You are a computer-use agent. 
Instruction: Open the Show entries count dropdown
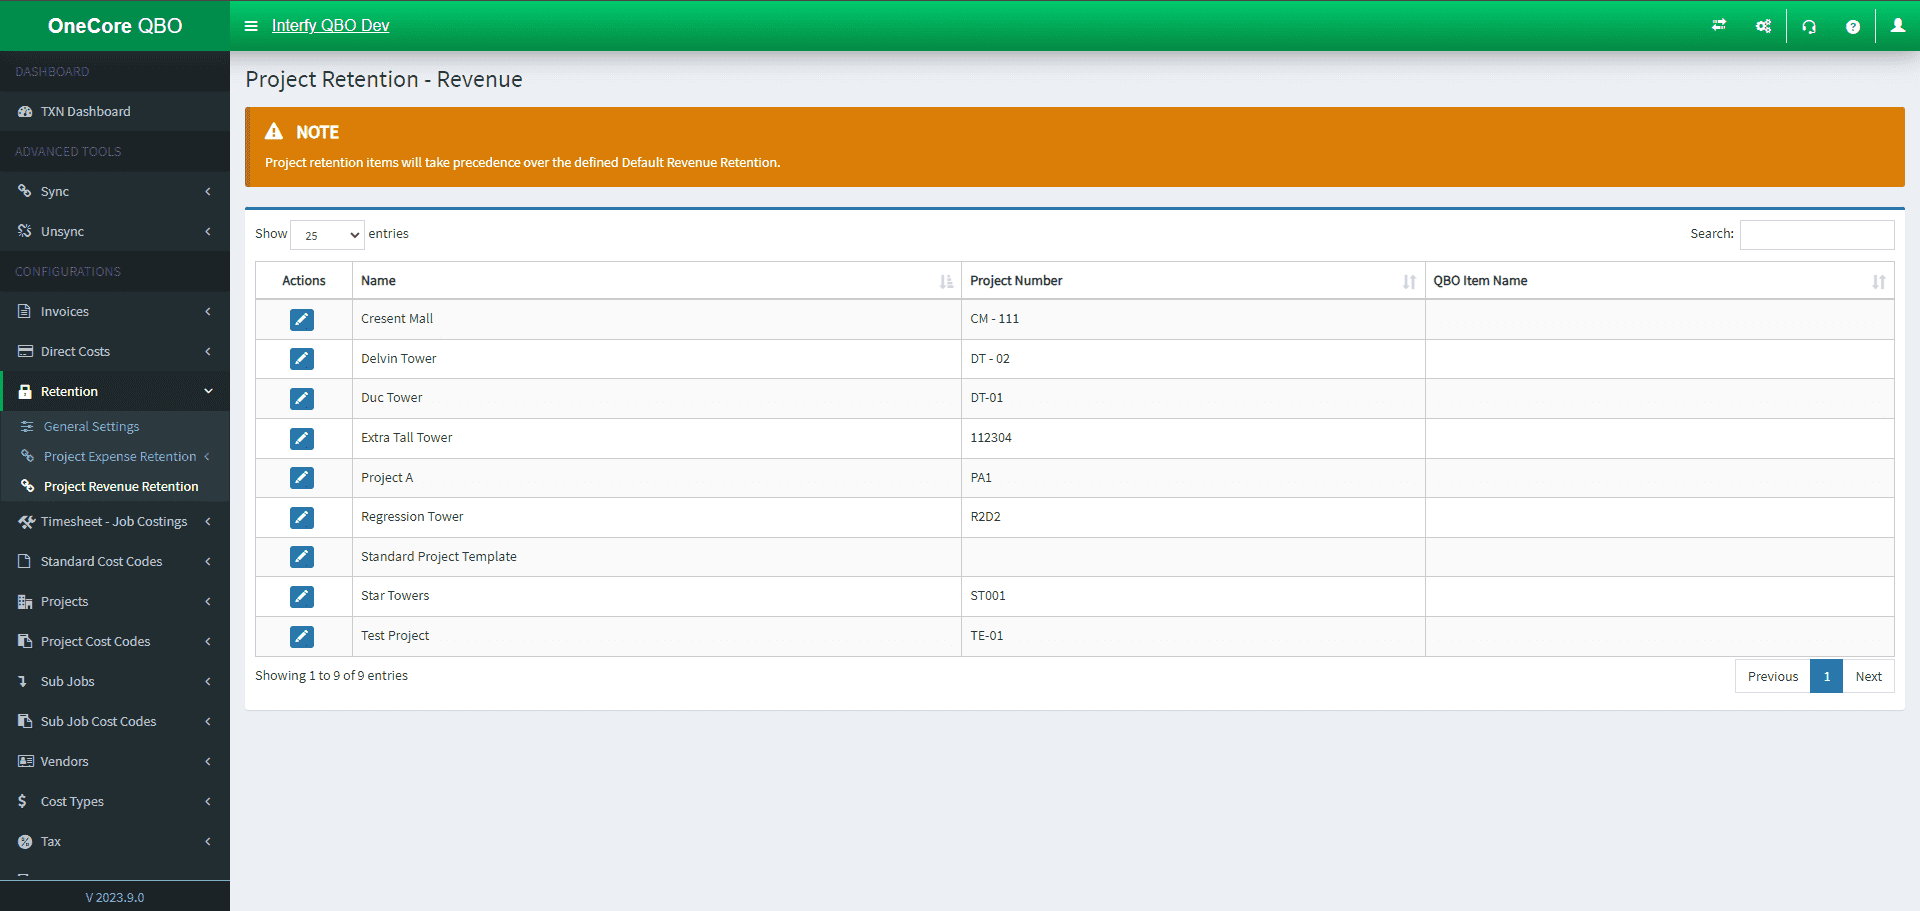(x=327, y=235)
